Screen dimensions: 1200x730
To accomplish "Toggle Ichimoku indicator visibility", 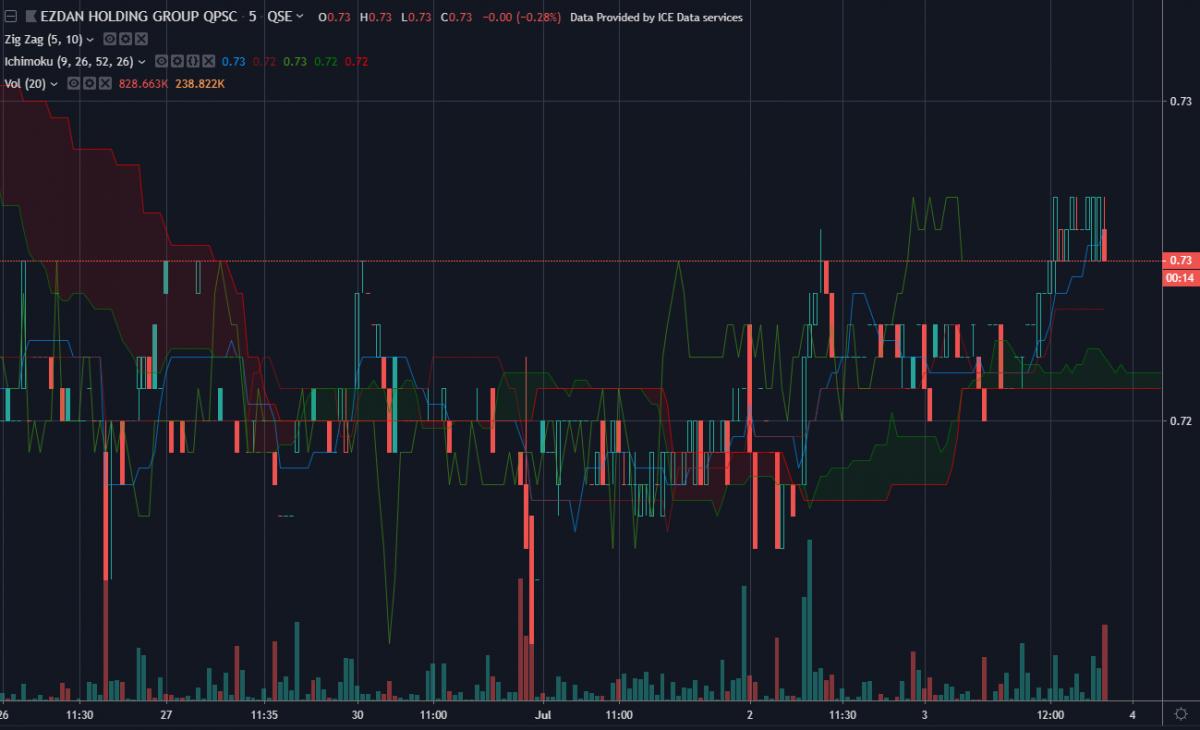I will coord(161,61).
